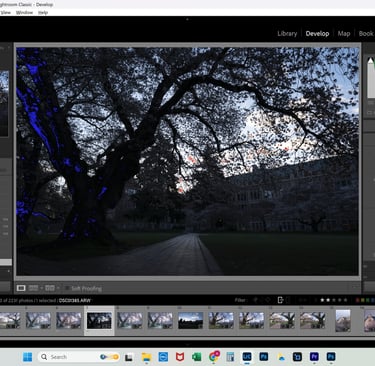Set filter to five stars rating
This screenshot has width=375, height=366.
click(x=345, y=300)
